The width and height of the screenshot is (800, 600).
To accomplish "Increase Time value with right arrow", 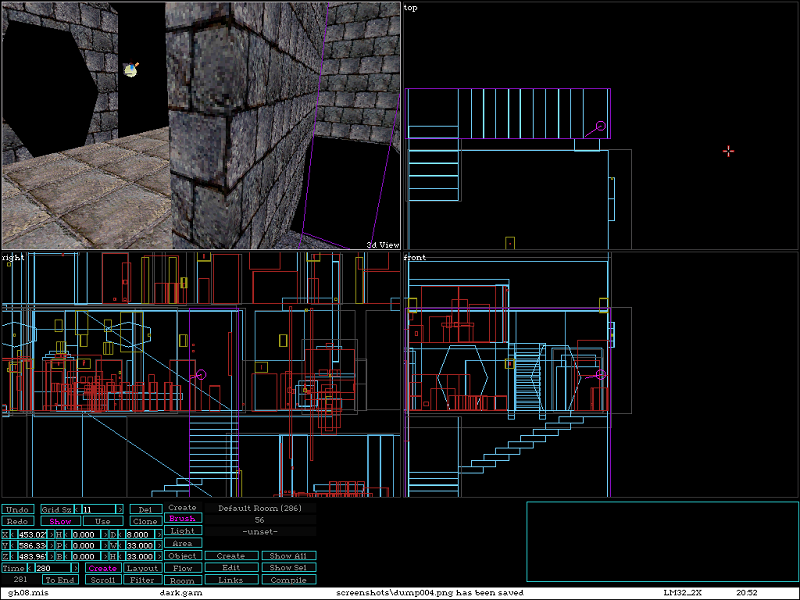I will 76,568.
